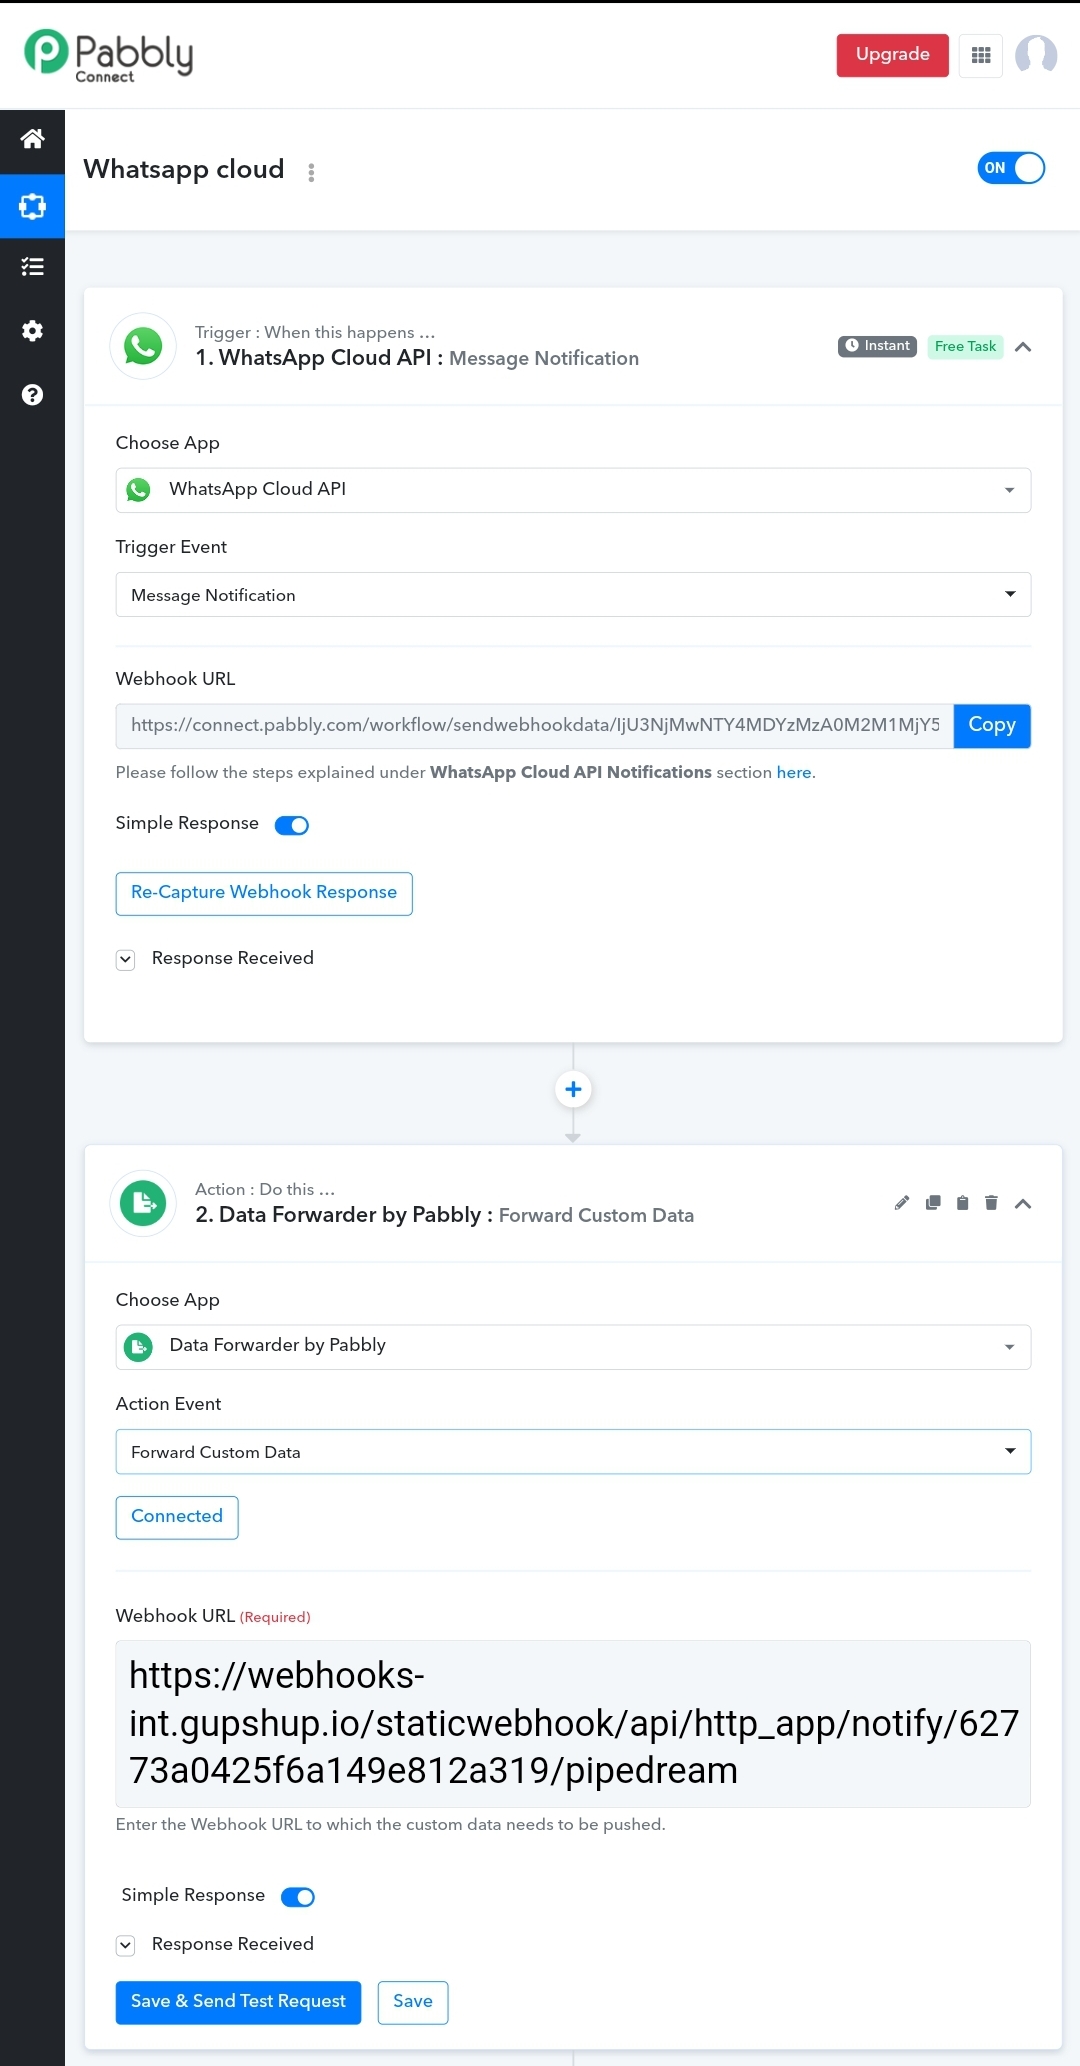Click Save & Send Test Request
Viewport: 1080px width, 2066px height.
point(238,2002)
